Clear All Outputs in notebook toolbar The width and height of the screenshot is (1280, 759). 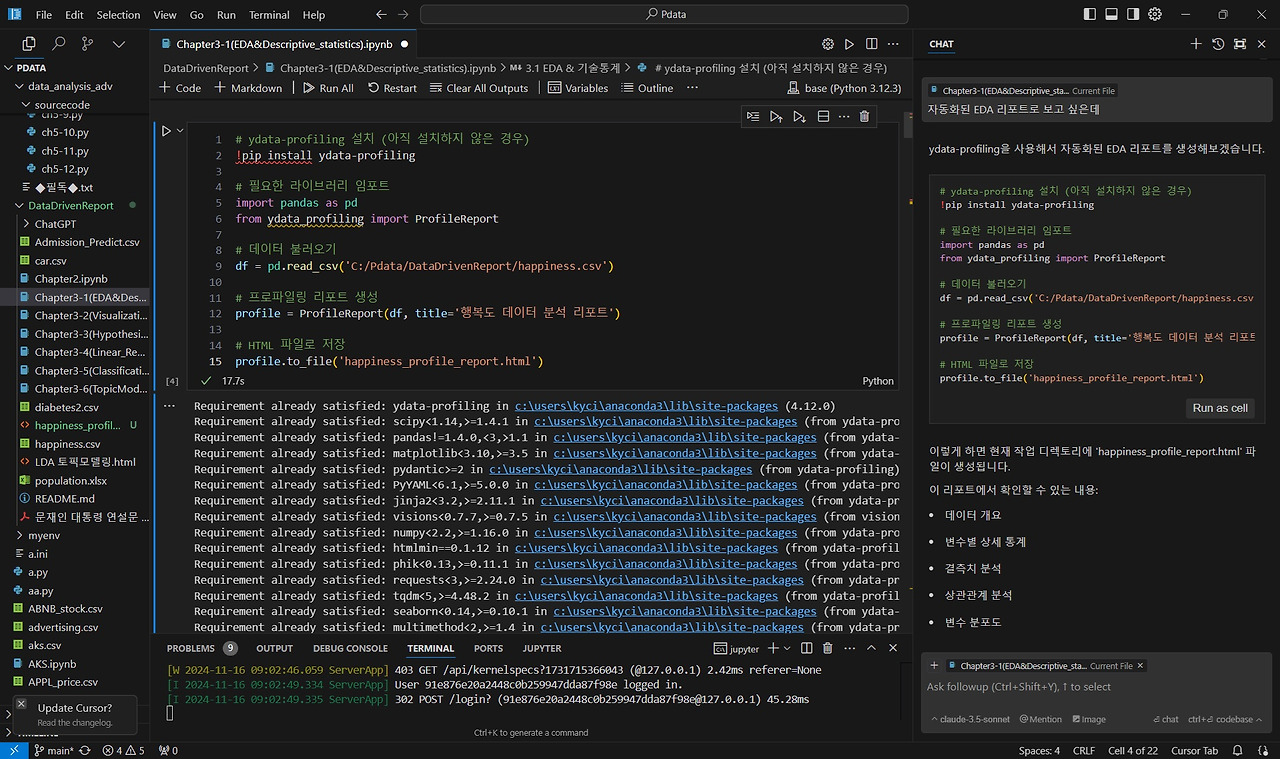click(479, 88)
